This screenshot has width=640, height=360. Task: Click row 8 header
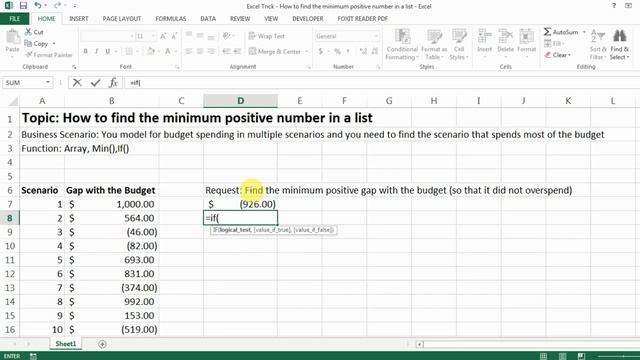[x=10, y=218]
